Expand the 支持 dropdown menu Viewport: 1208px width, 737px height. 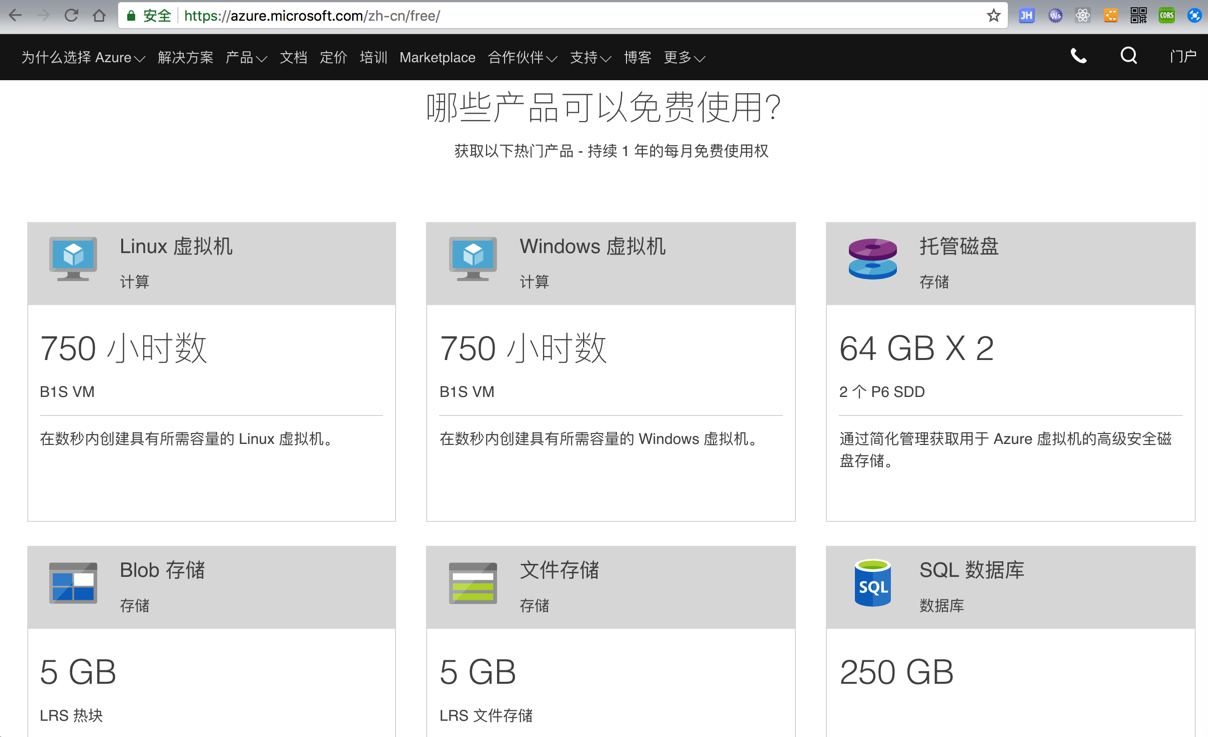(x=590, y=58)
